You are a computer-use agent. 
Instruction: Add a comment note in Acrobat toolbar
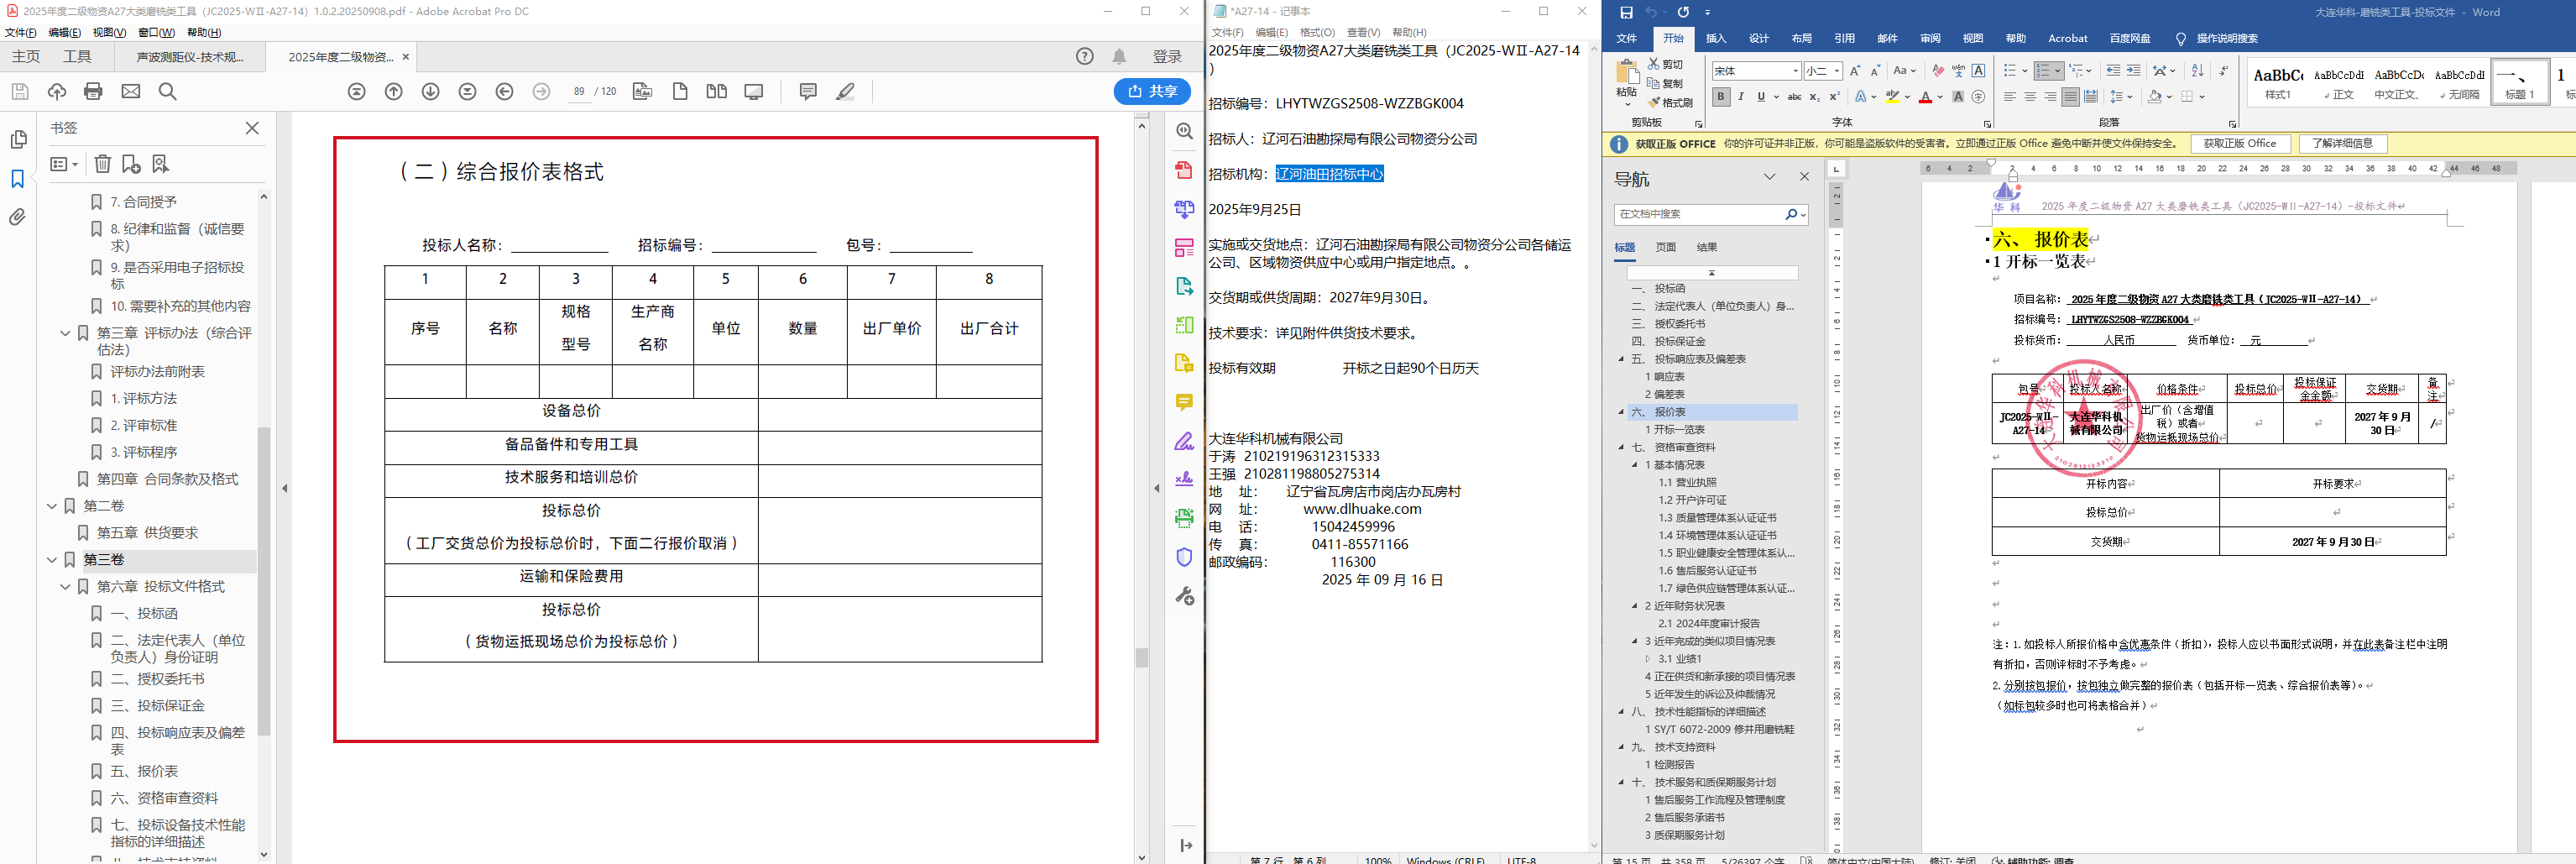808,91
